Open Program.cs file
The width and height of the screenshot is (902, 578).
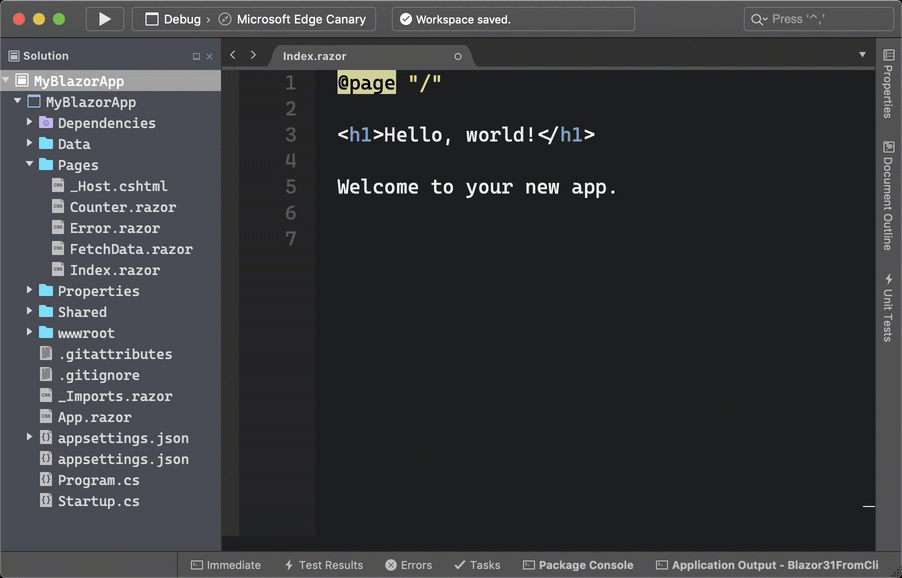pyautogui.click(x=98, y=480)
